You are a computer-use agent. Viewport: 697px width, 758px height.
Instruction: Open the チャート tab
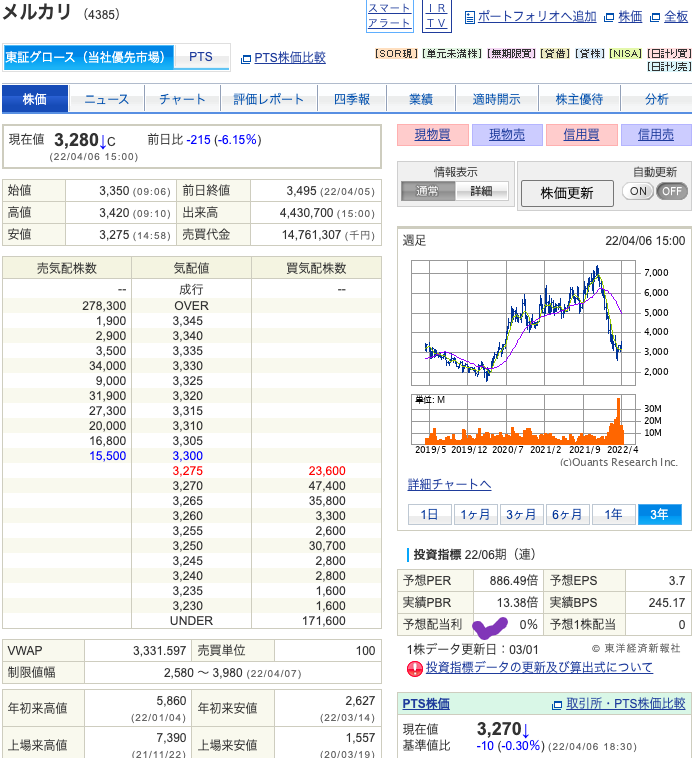(183, 99)
